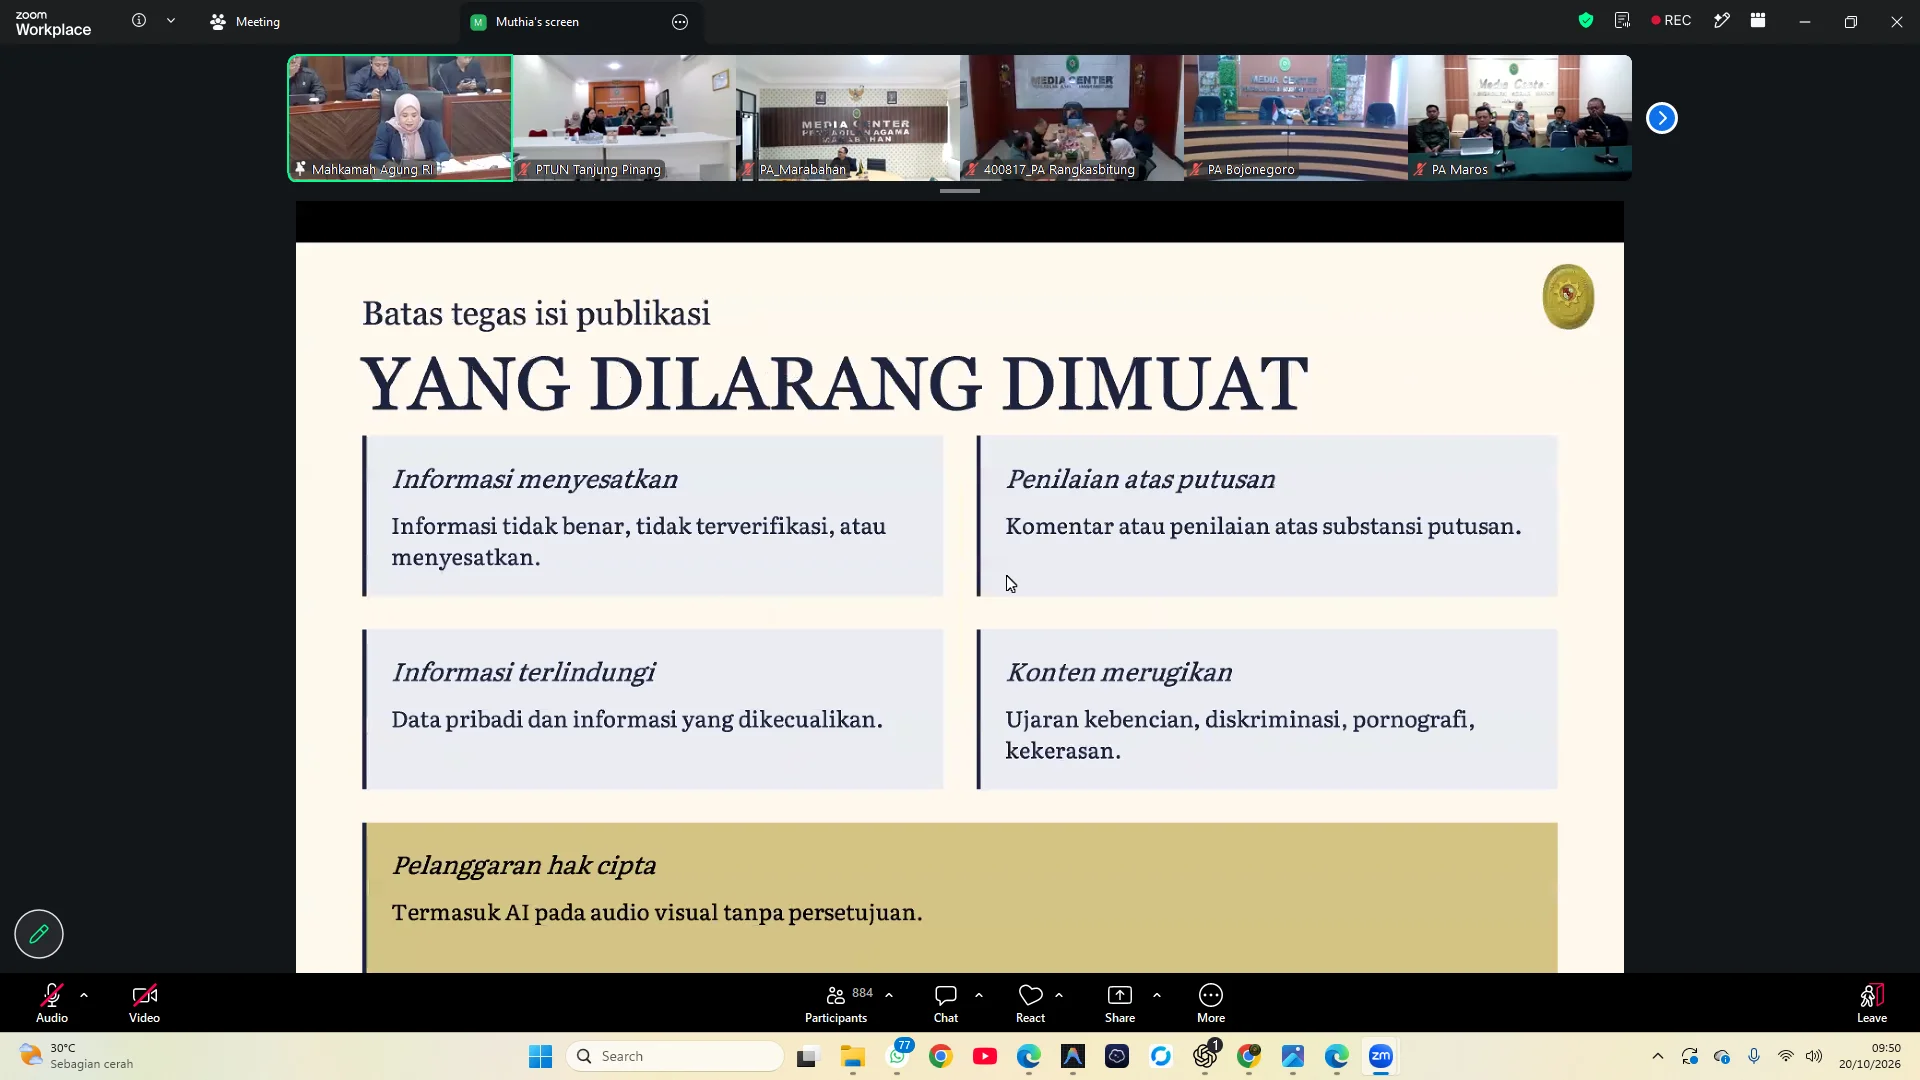Switch to the Meeting tab

click(x=245, y=21)
